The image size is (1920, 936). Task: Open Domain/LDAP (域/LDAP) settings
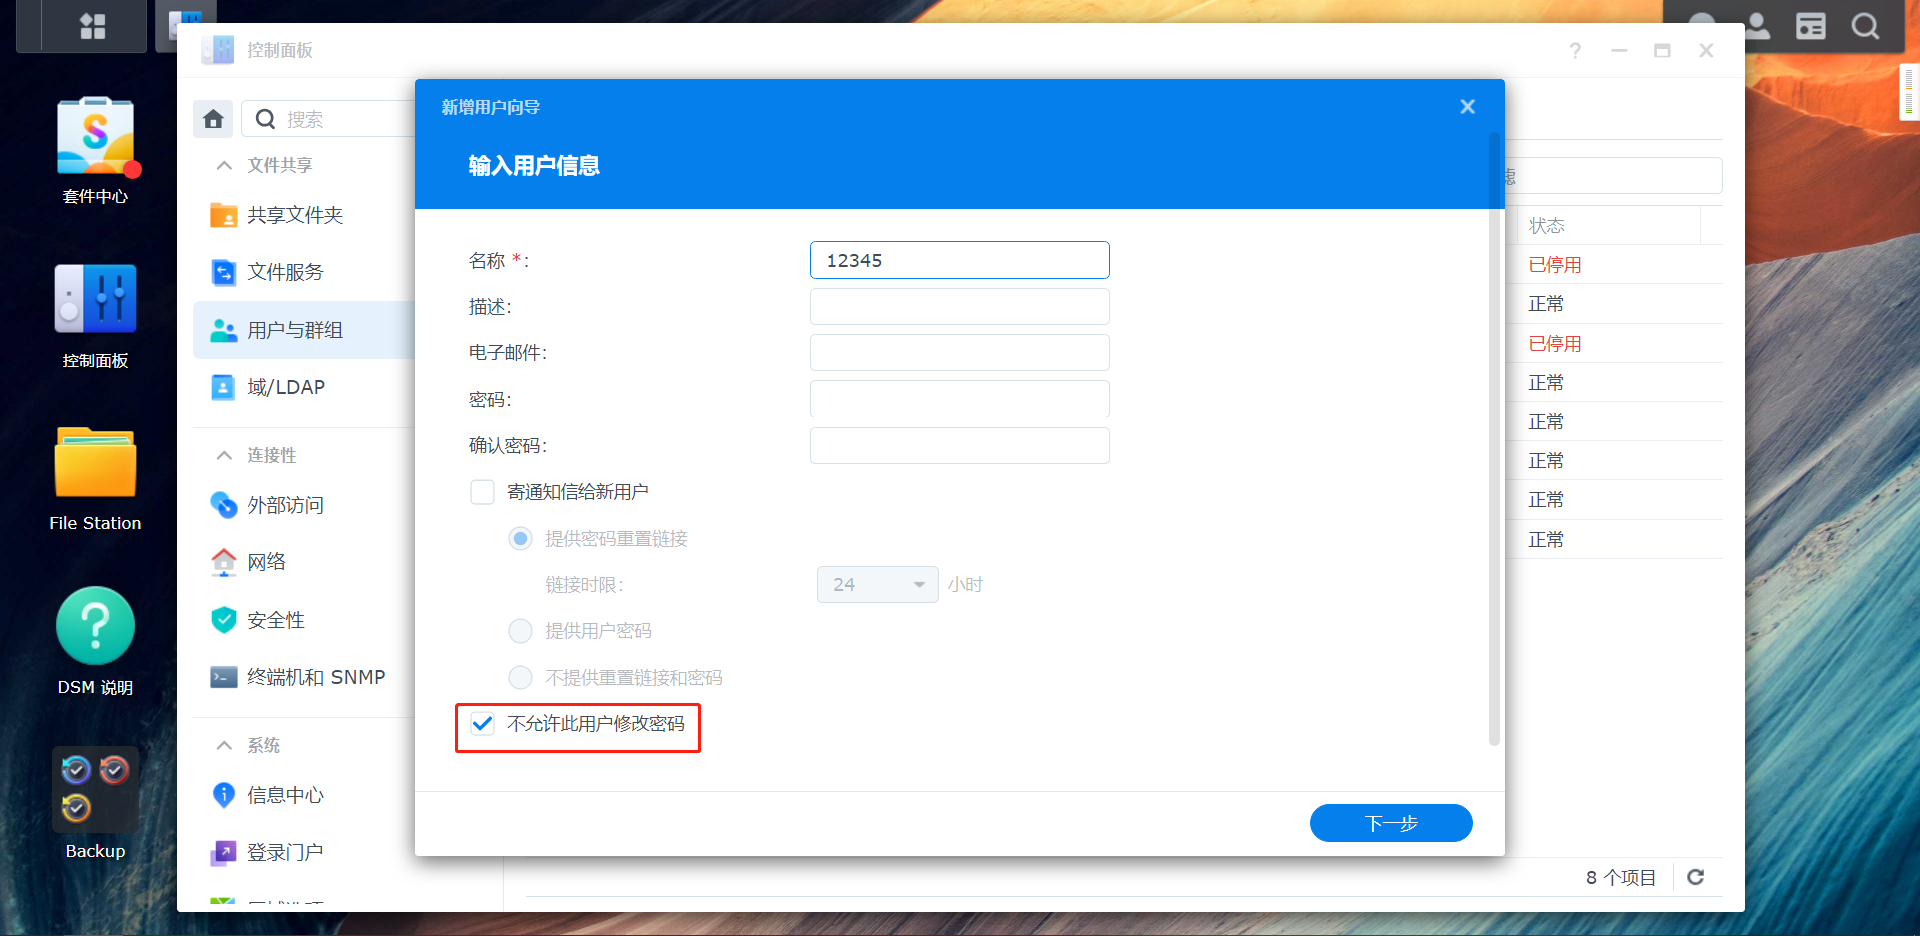223,387
